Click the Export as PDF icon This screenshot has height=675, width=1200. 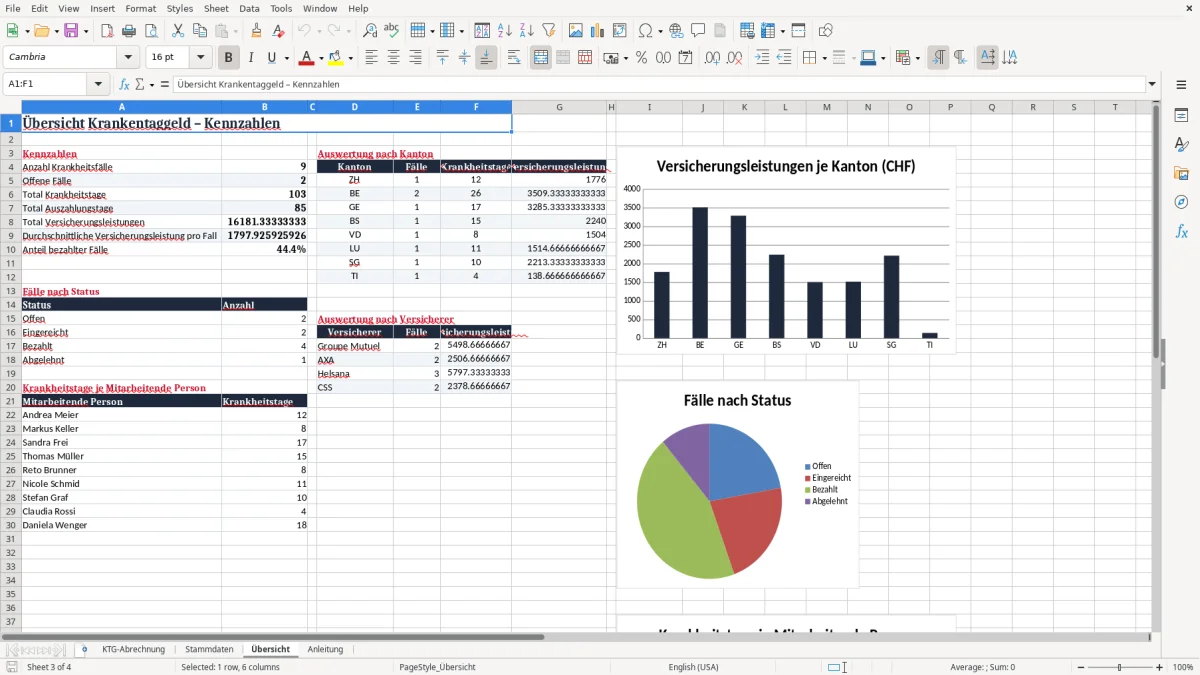pos(107,31)
